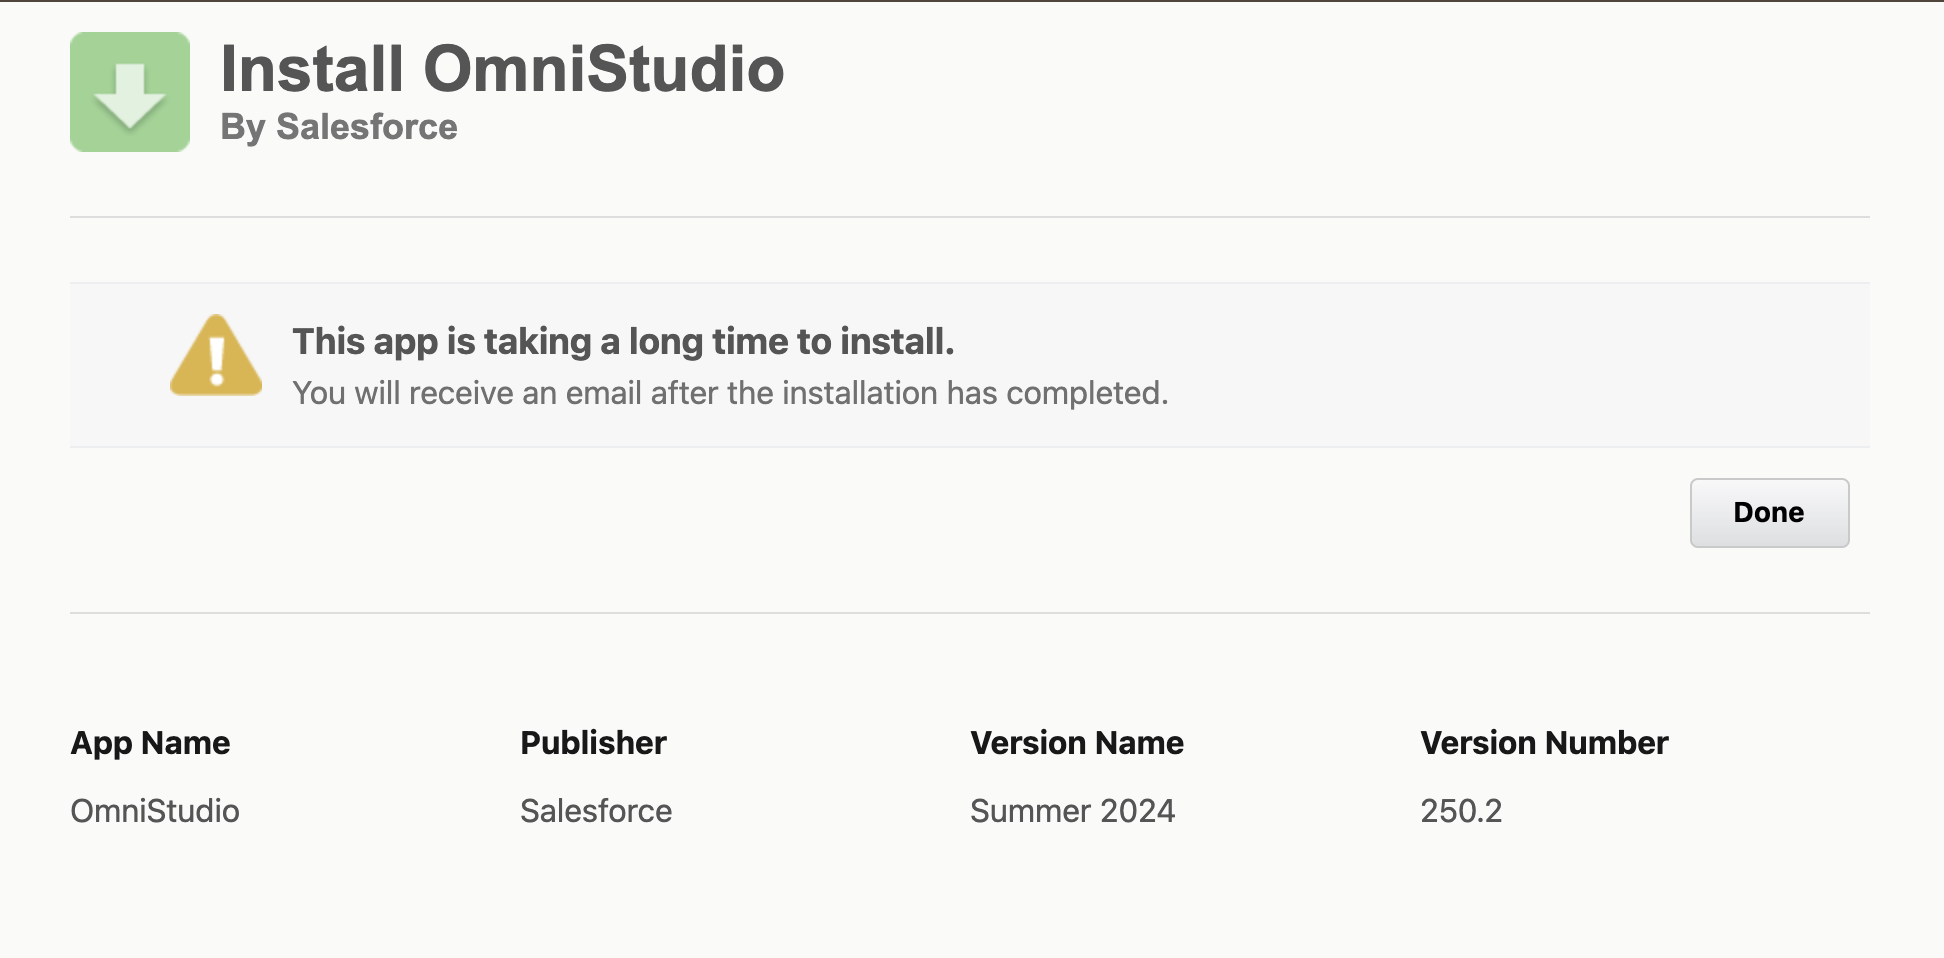Viewport: 1944px width, 958px height.
Task: Click the 'Version Name' column header
Action: tap(1077, 743)
